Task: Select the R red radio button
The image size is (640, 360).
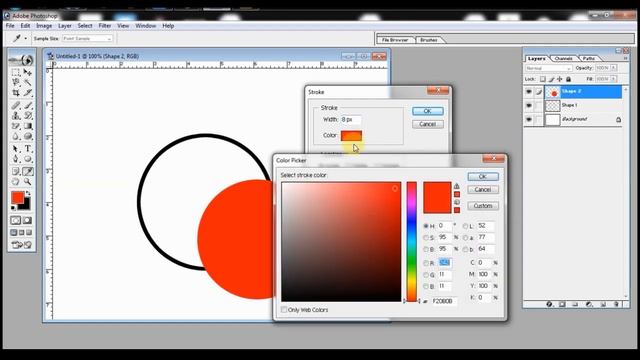Action: pyautogui.click(x=426, y=263)
